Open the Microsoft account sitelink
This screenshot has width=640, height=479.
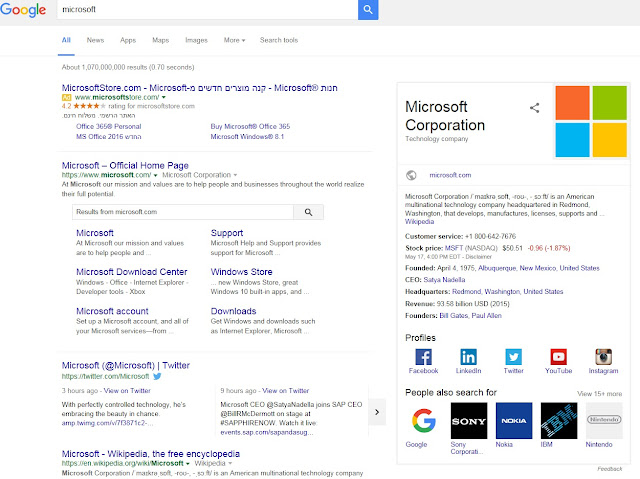click(x=112, y=311)
